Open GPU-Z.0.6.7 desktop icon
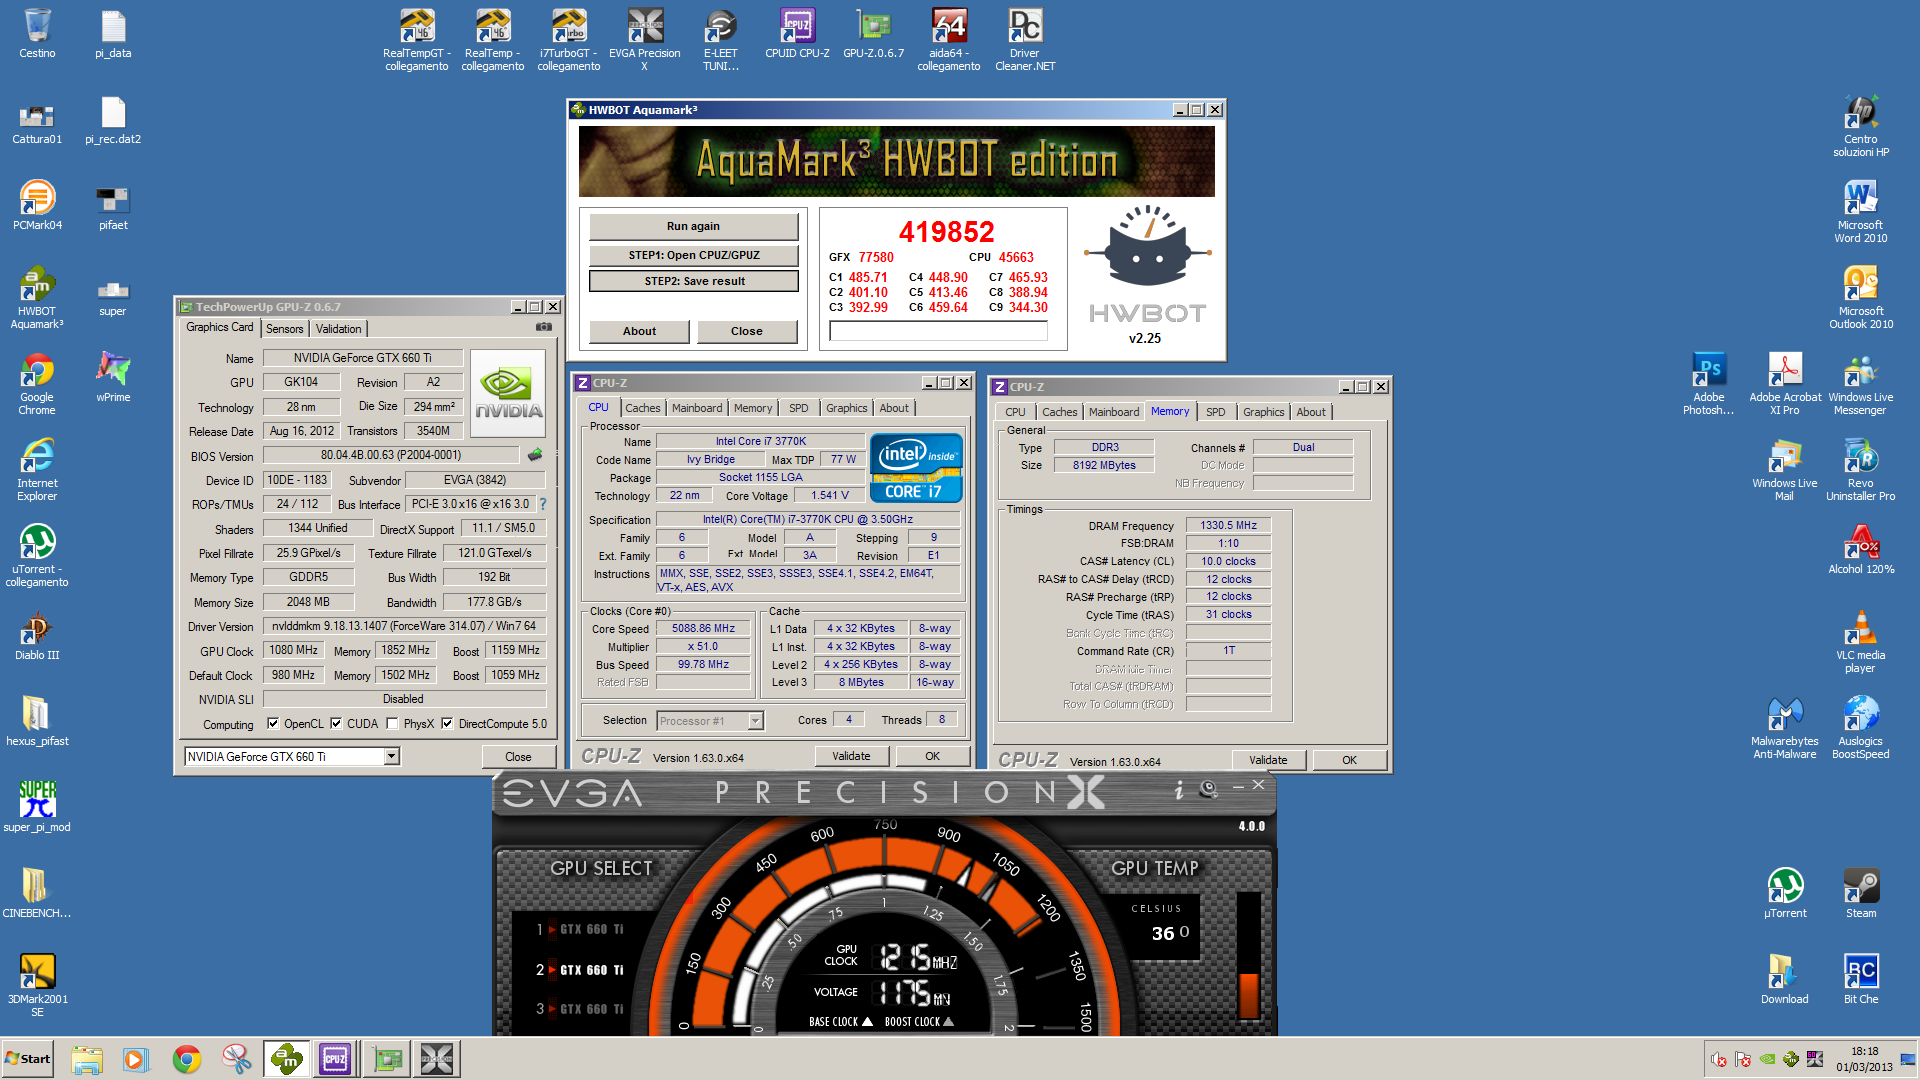This screenshot has width=1920, height=1080. point(873,33)
